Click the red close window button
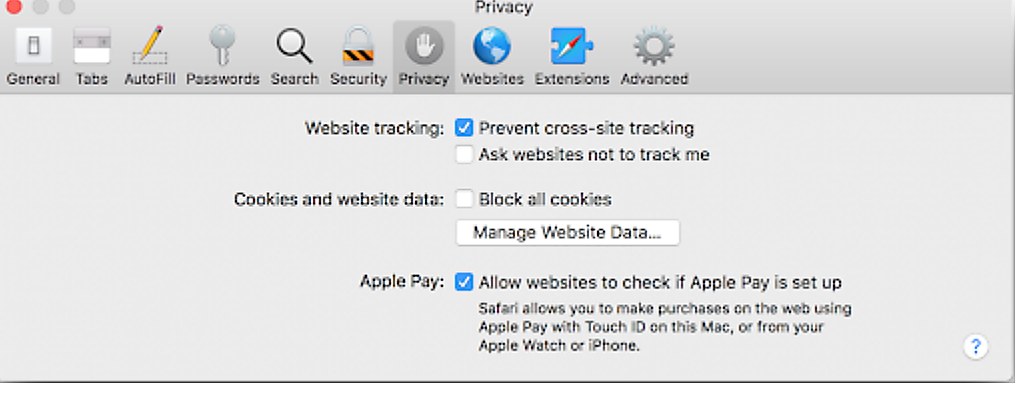 pyautogui.click(x=14, y=6)
